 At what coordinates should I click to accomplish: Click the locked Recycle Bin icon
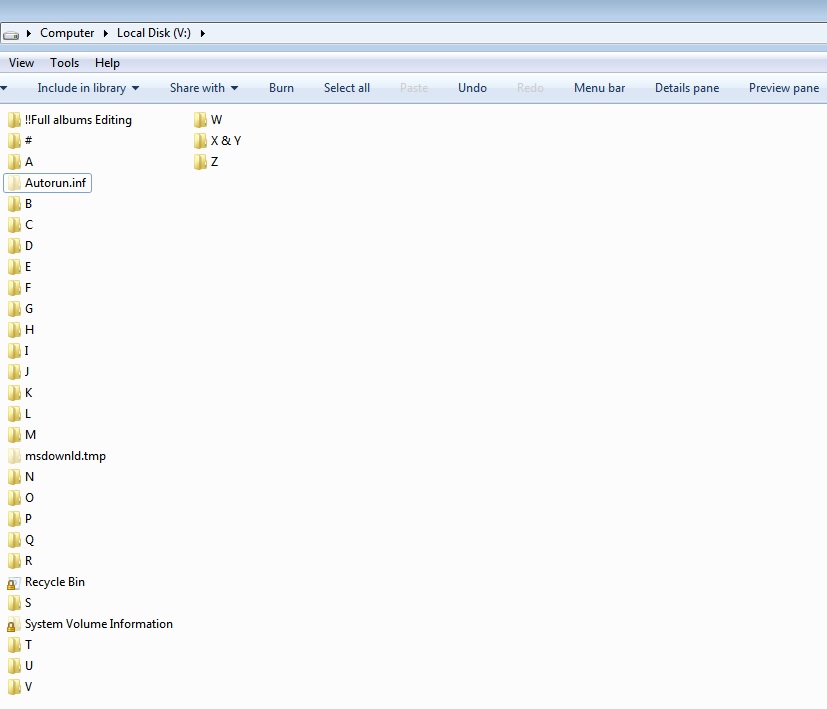(13, 582)
